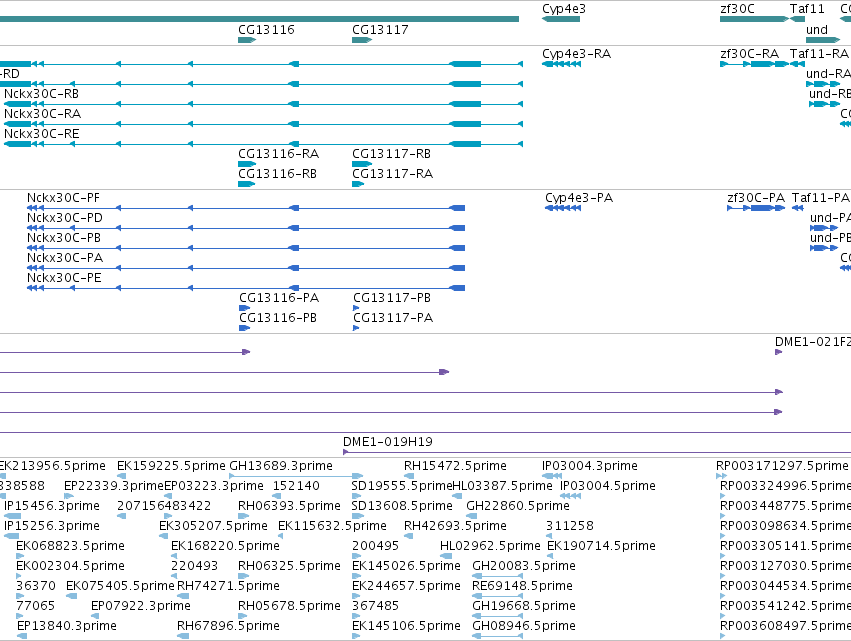Screen dimensions: 851x641
Task: Select the Nckx30C-PE protein label
Action: (x=64, y=278)
